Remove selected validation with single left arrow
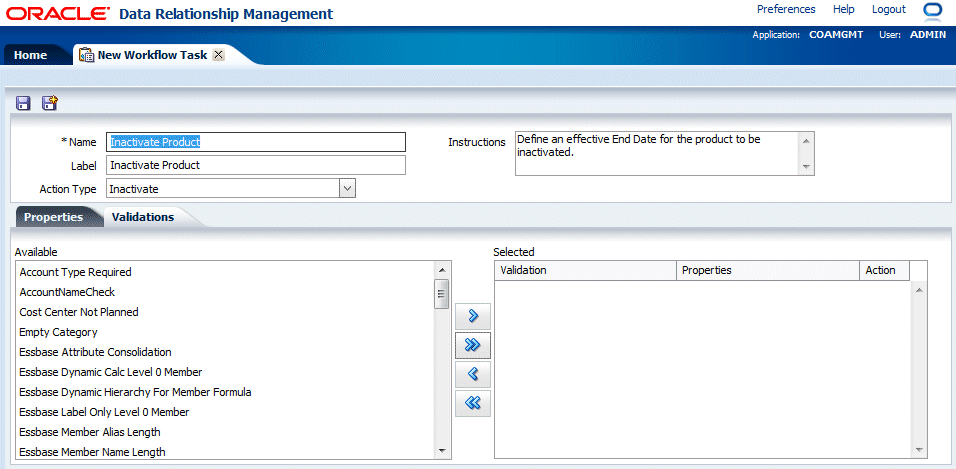This screenshot has height=469, width=956. pos(473,374)
